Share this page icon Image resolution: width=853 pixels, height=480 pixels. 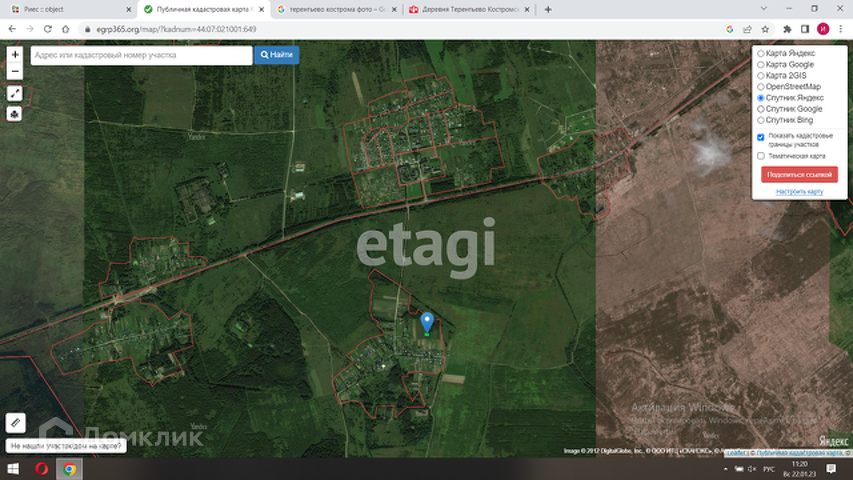(x=747, y=29)
